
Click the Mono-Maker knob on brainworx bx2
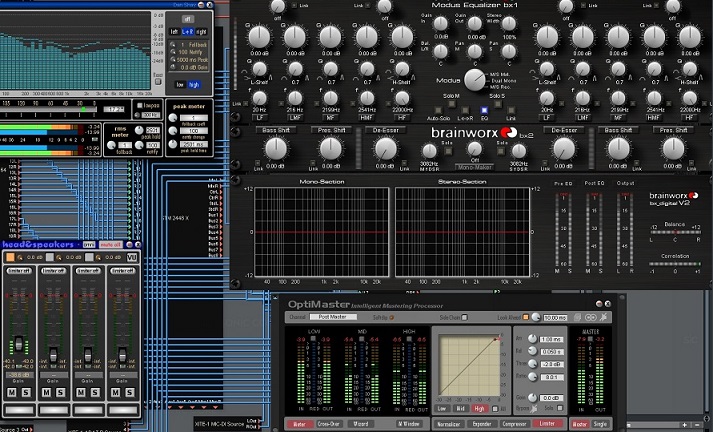474,148
